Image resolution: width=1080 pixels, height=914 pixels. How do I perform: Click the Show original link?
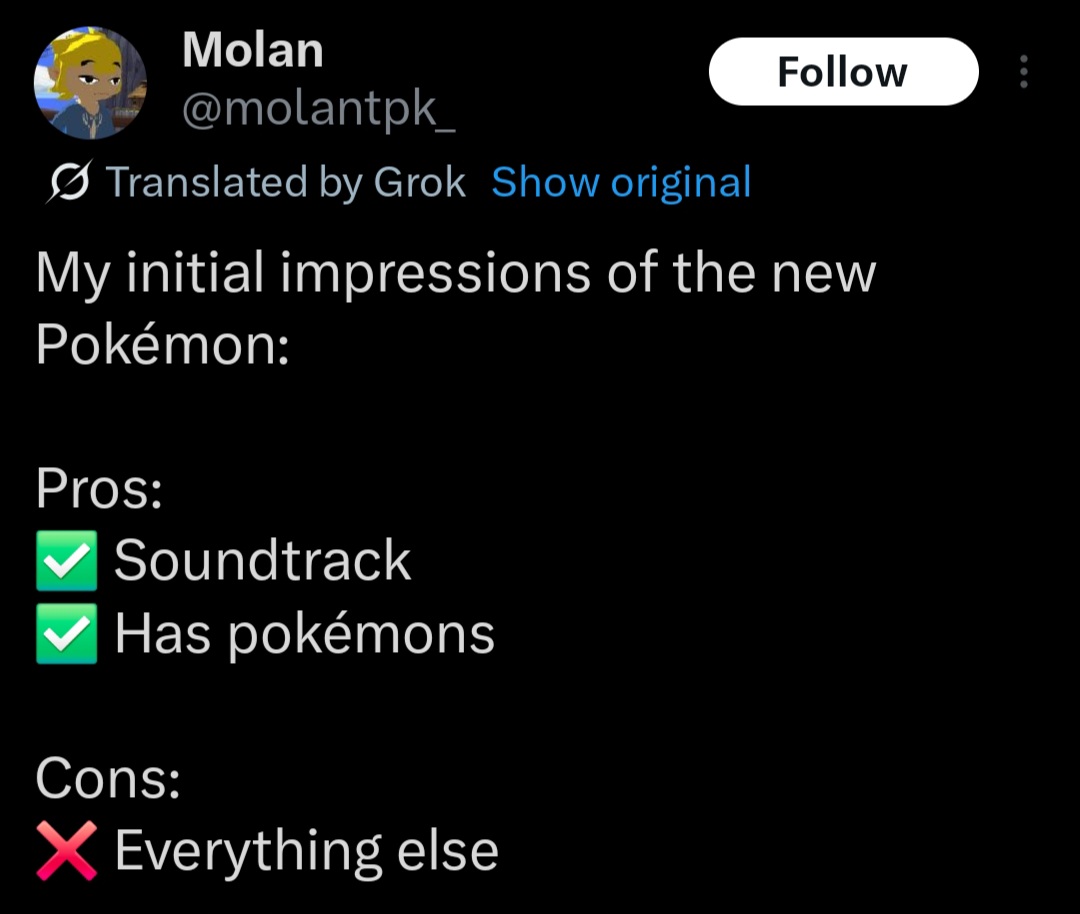click(621, 183)
